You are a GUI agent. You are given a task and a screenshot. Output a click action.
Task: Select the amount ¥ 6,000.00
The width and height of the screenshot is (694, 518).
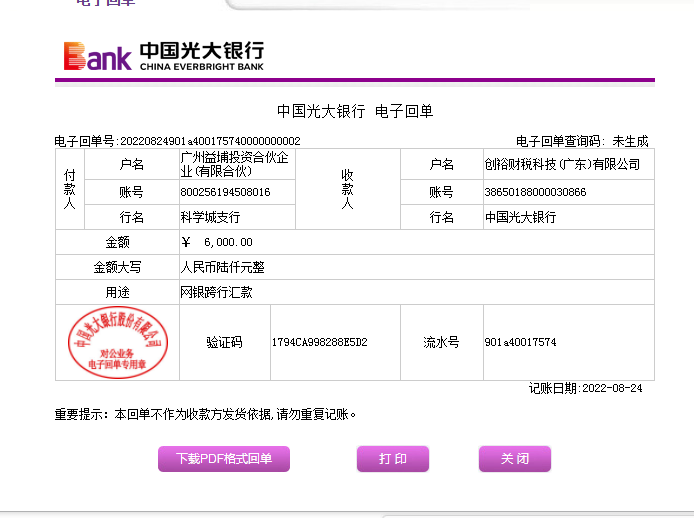(x=217, y=242)
